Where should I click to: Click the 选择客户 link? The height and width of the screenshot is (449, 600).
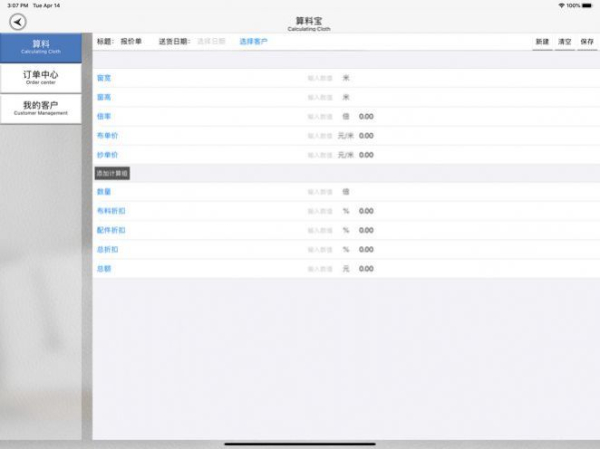[253, 41]
